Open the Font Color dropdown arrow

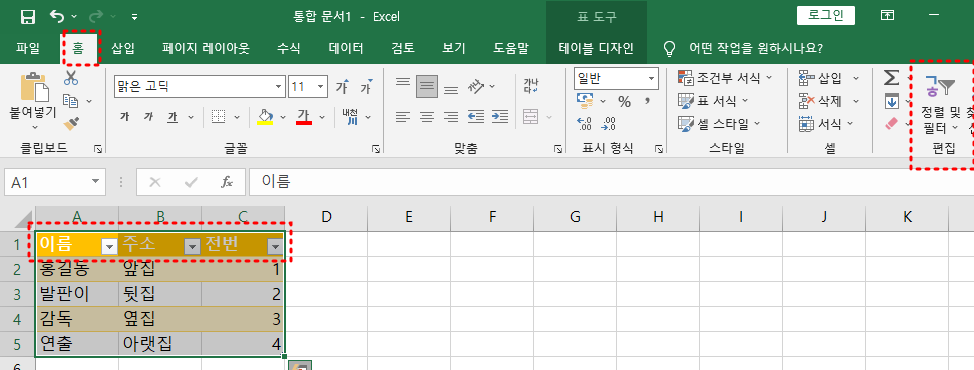click(322, 117)
